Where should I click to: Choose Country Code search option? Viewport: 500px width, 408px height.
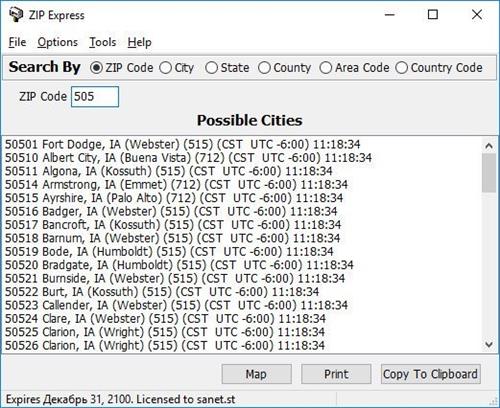[x=401, y=68]
